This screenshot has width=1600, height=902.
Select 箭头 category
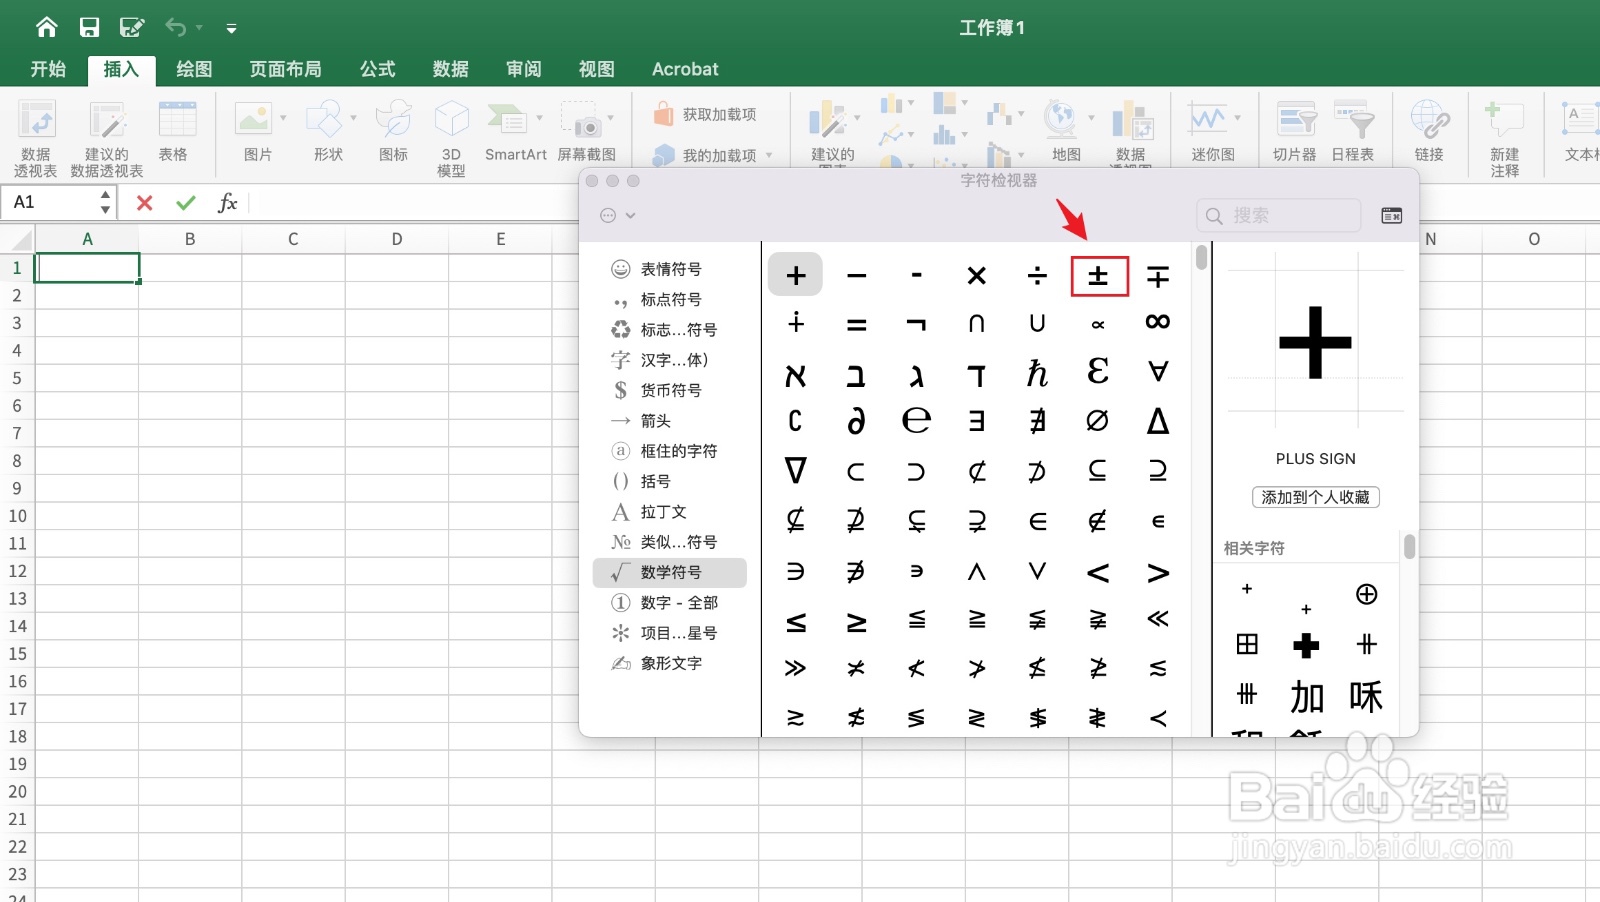tap(670, 421)
